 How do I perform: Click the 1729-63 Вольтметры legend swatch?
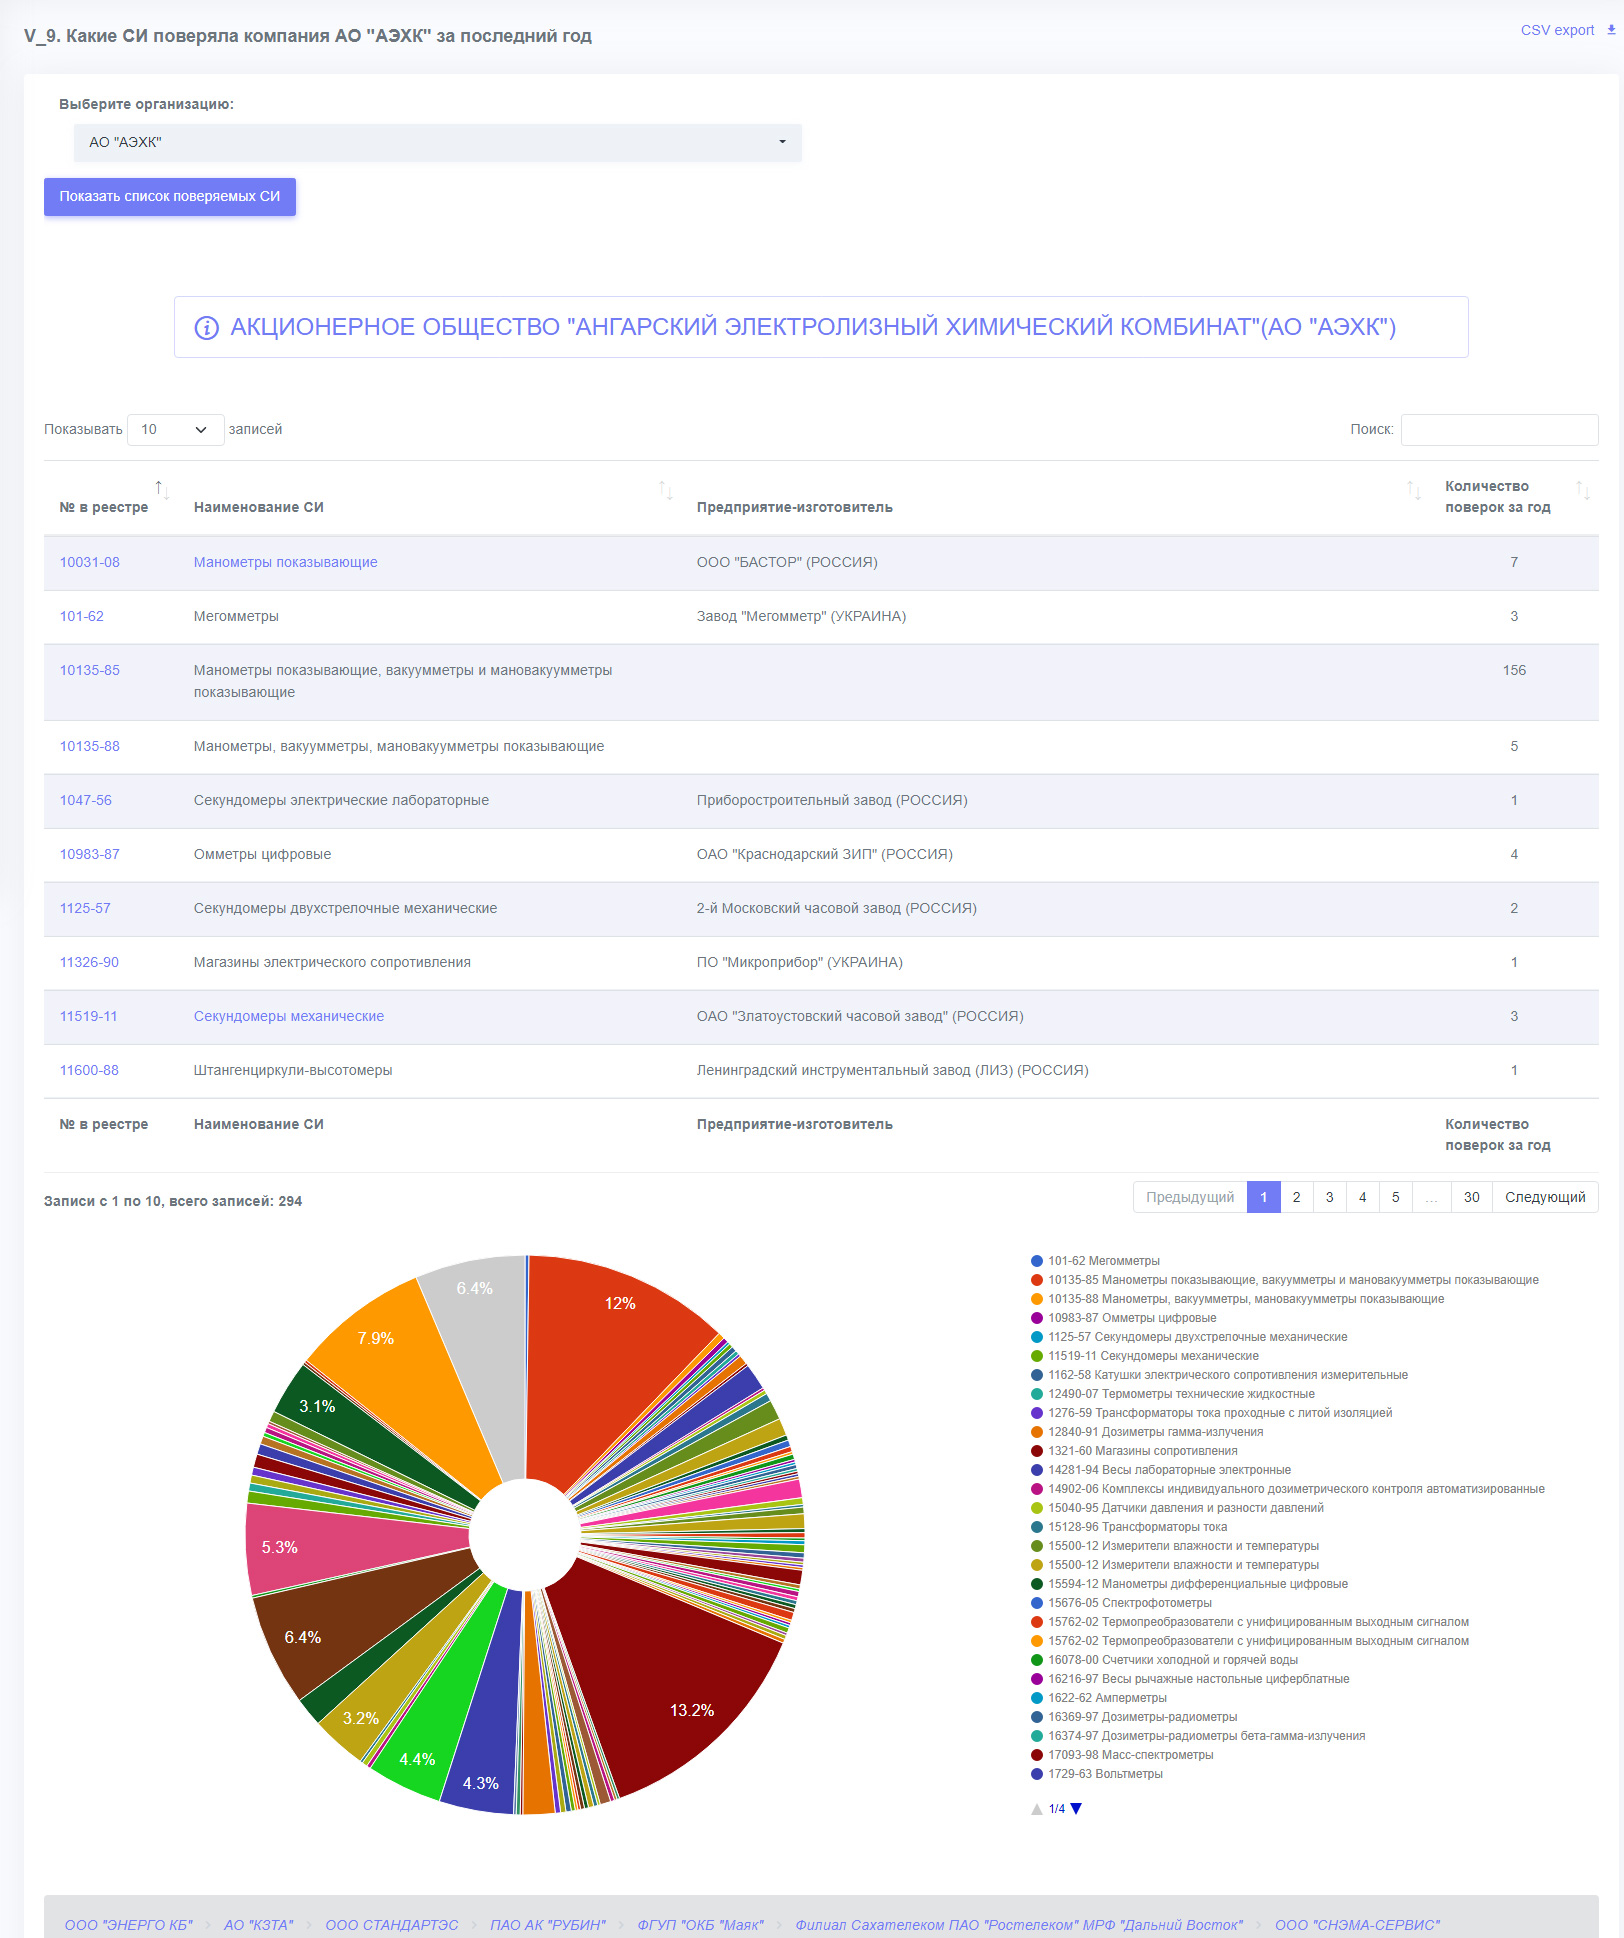point(1037,1774)
